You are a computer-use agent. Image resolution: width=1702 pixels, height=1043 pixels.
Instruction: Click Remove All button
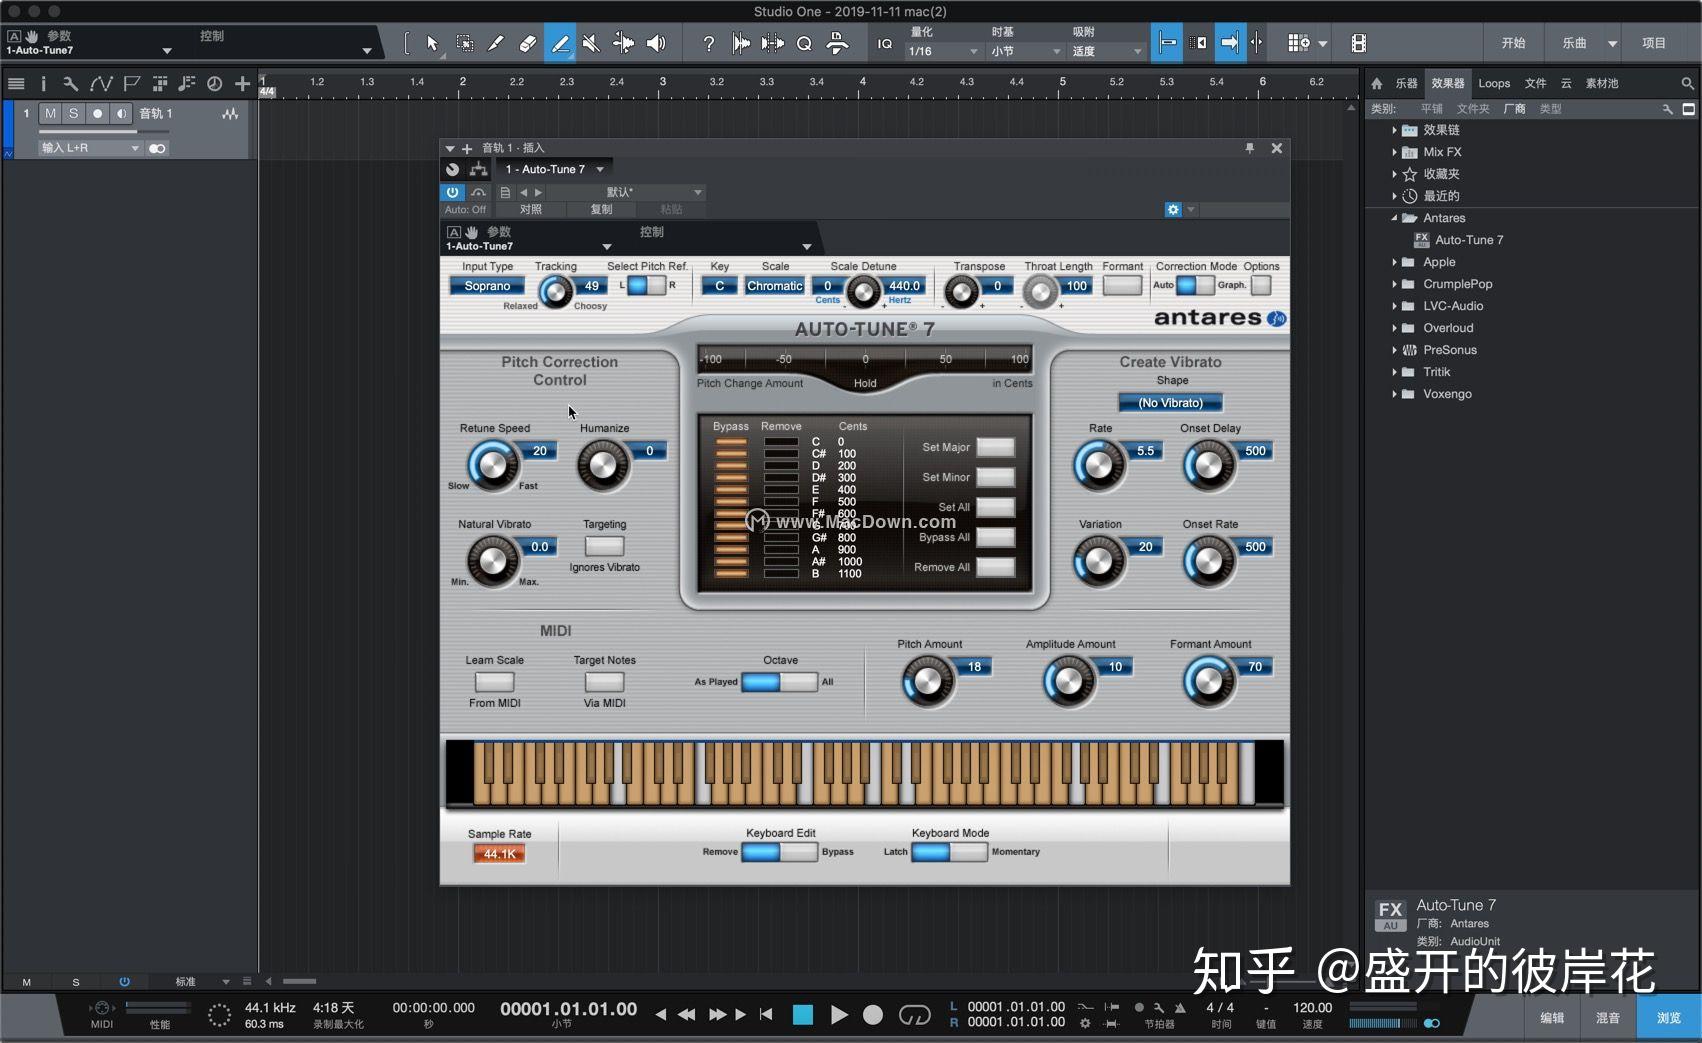pyautogui.click(x=995, y=567)
